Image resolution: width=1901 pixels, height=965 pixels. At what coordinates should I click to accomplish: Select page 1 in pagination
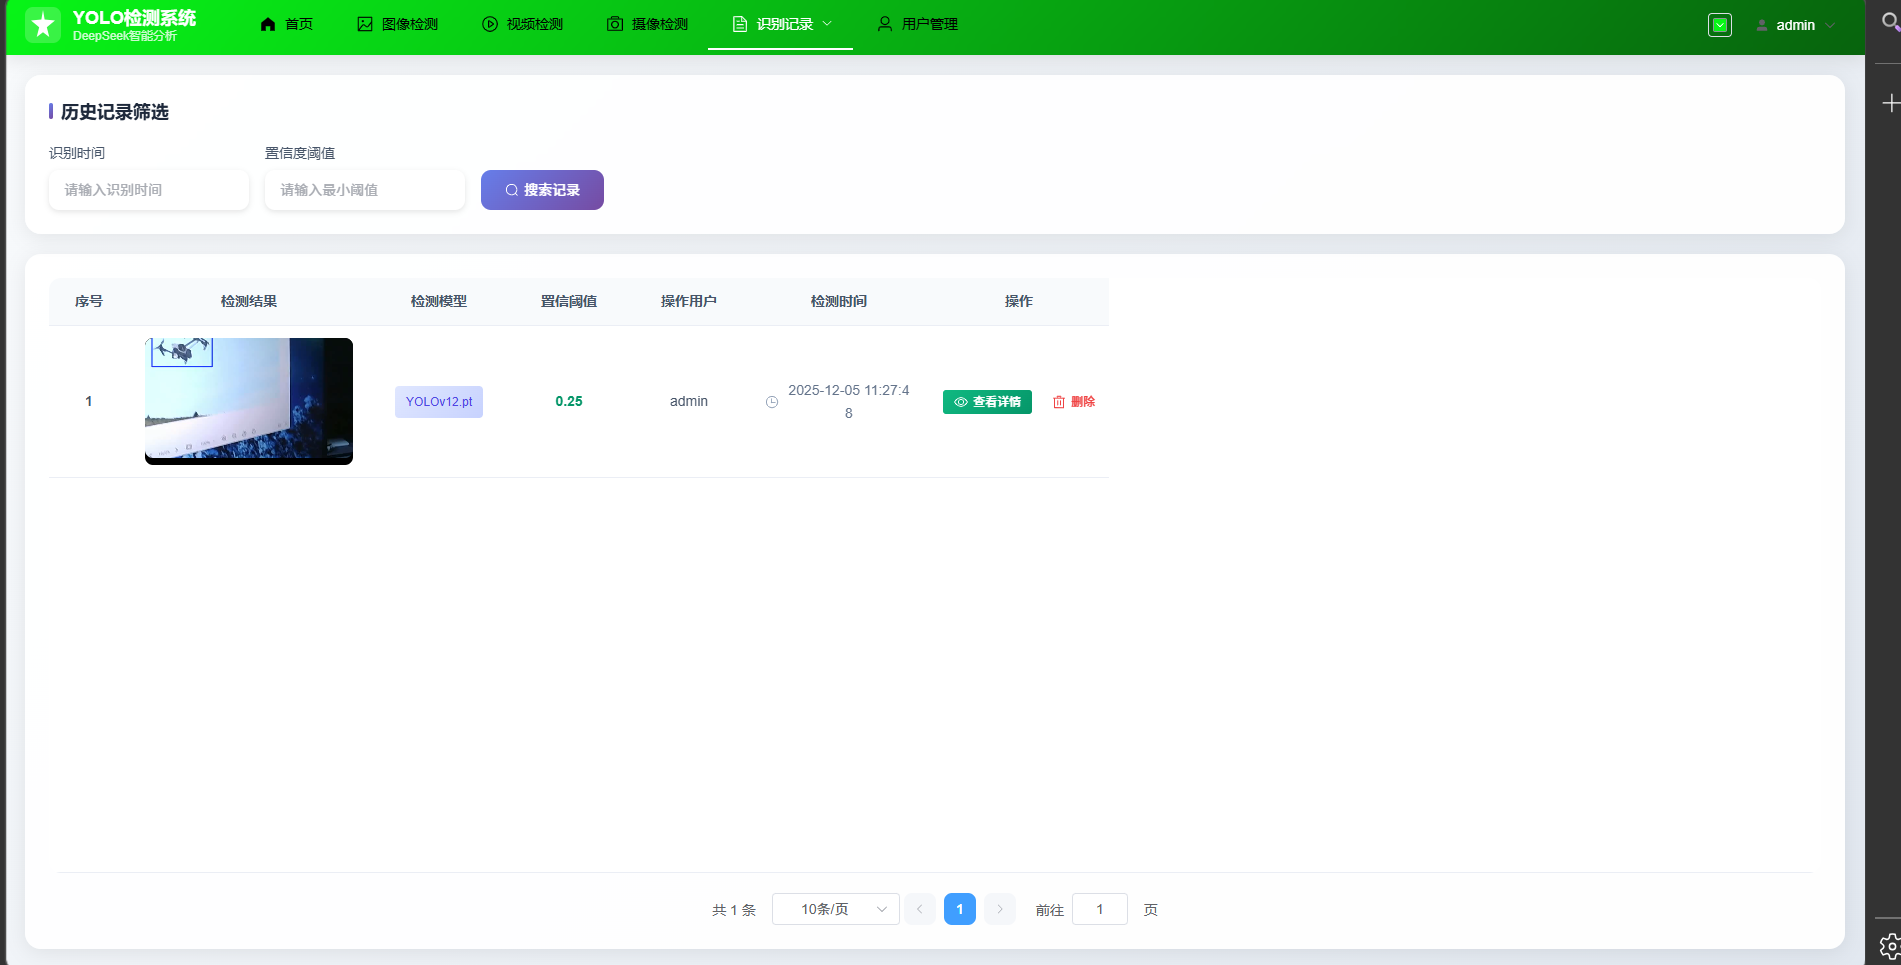click(x=960, y=909)
